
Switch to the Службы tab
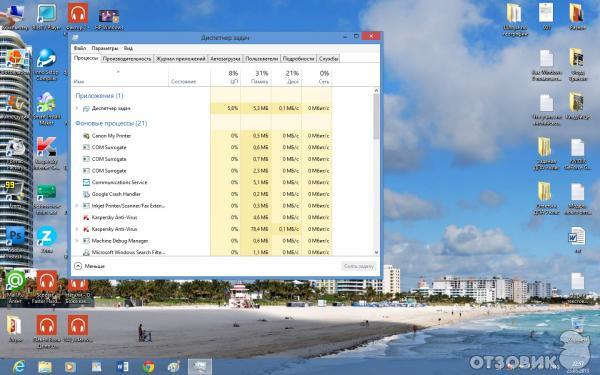point(328,59)
